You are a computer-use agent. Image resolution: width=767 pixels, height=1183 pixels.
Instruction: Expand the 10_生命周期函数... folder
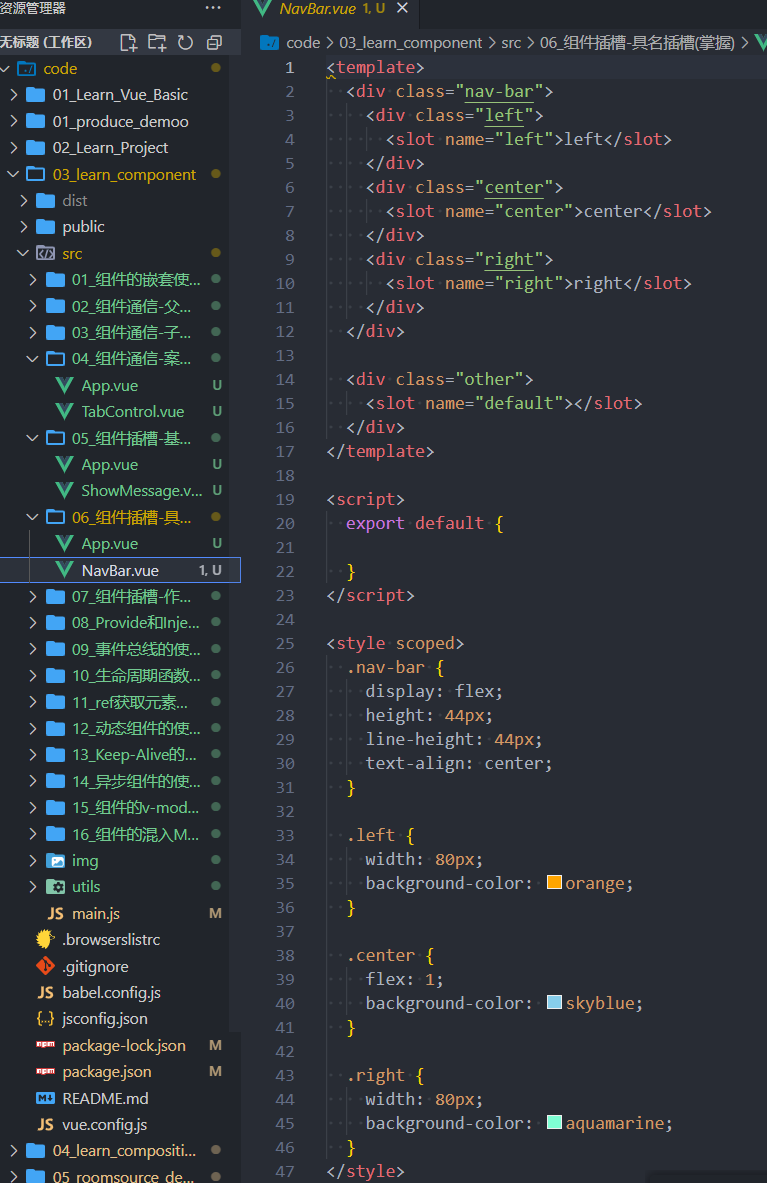pyautogui.click(x=32, y=675)
